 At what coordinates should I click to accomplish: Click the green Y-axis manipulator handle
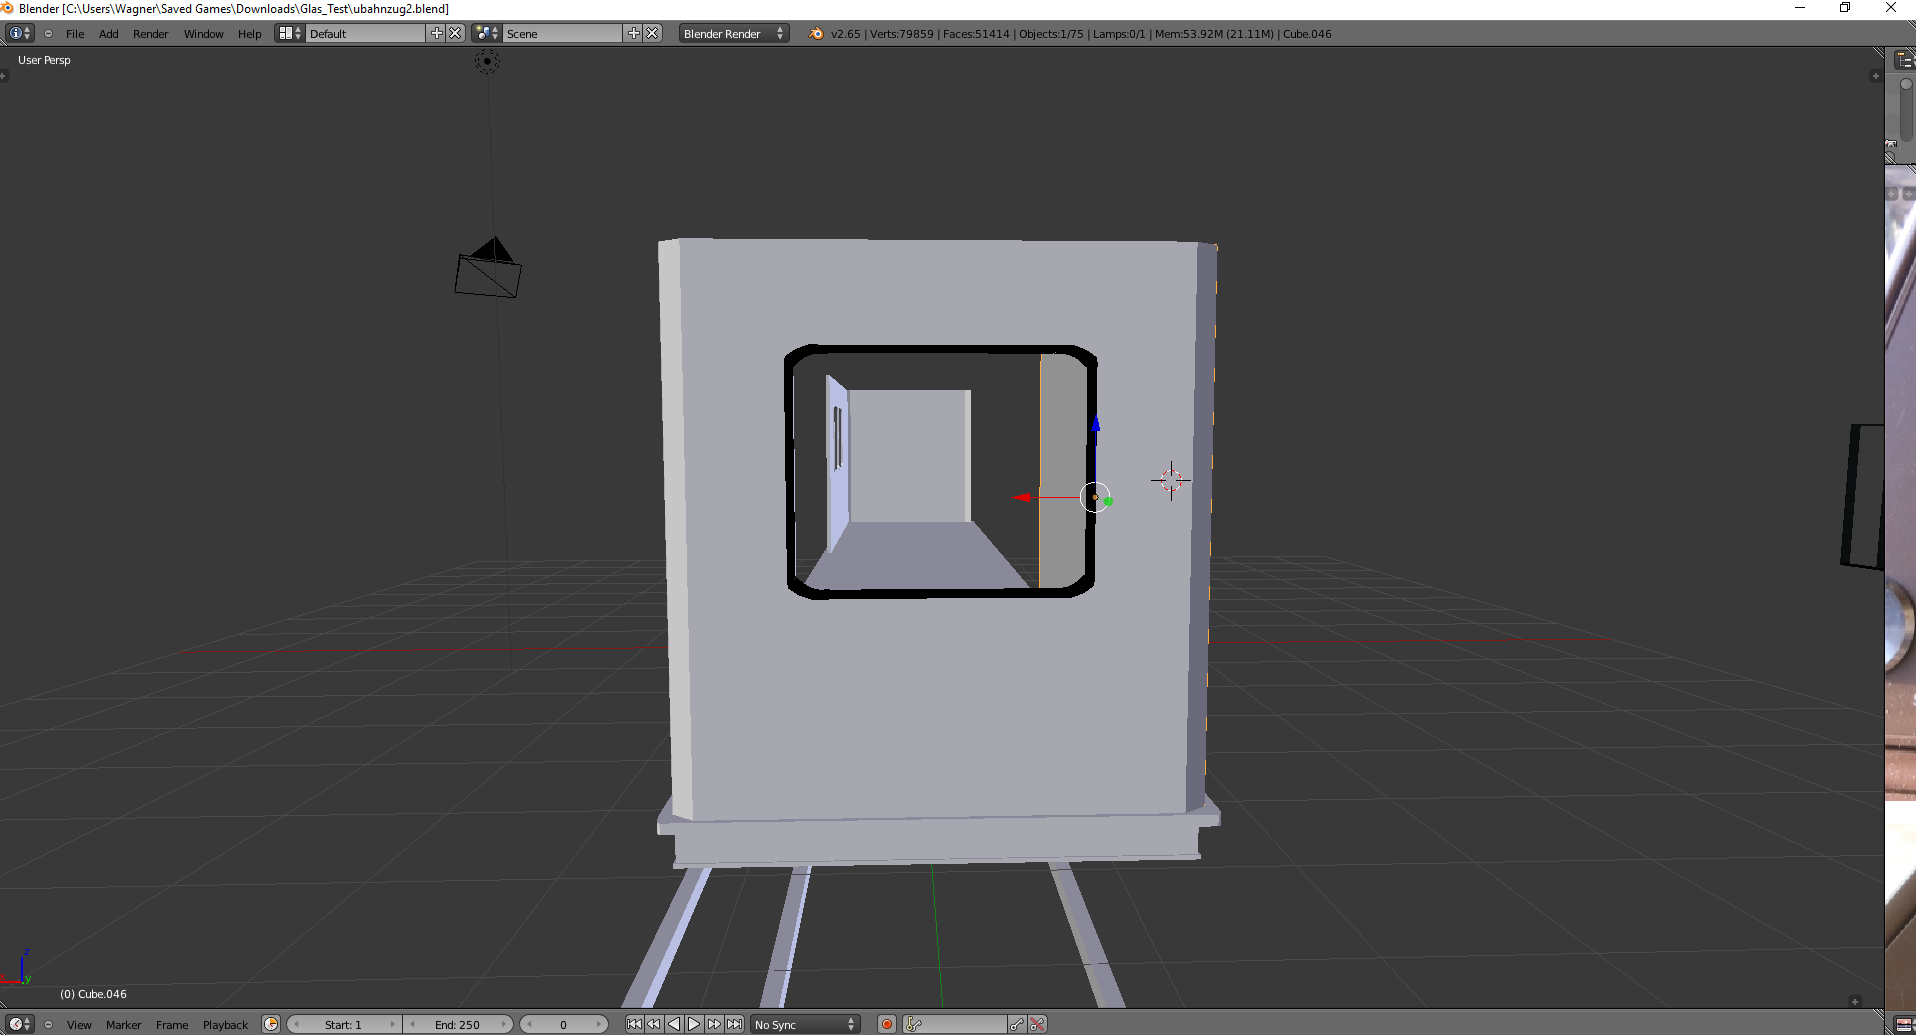tap(1108, 501)
